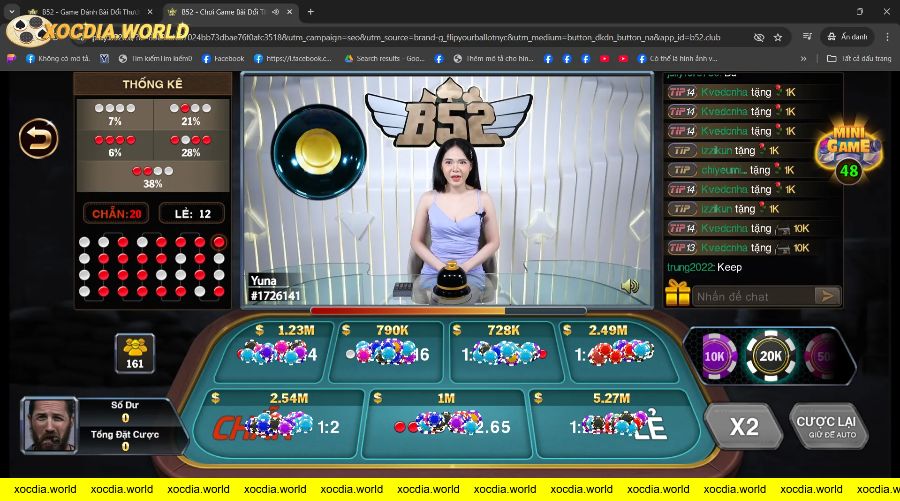Click the round back arrow button
Screen dimensions: 900x501
click(x=38, y=138)
